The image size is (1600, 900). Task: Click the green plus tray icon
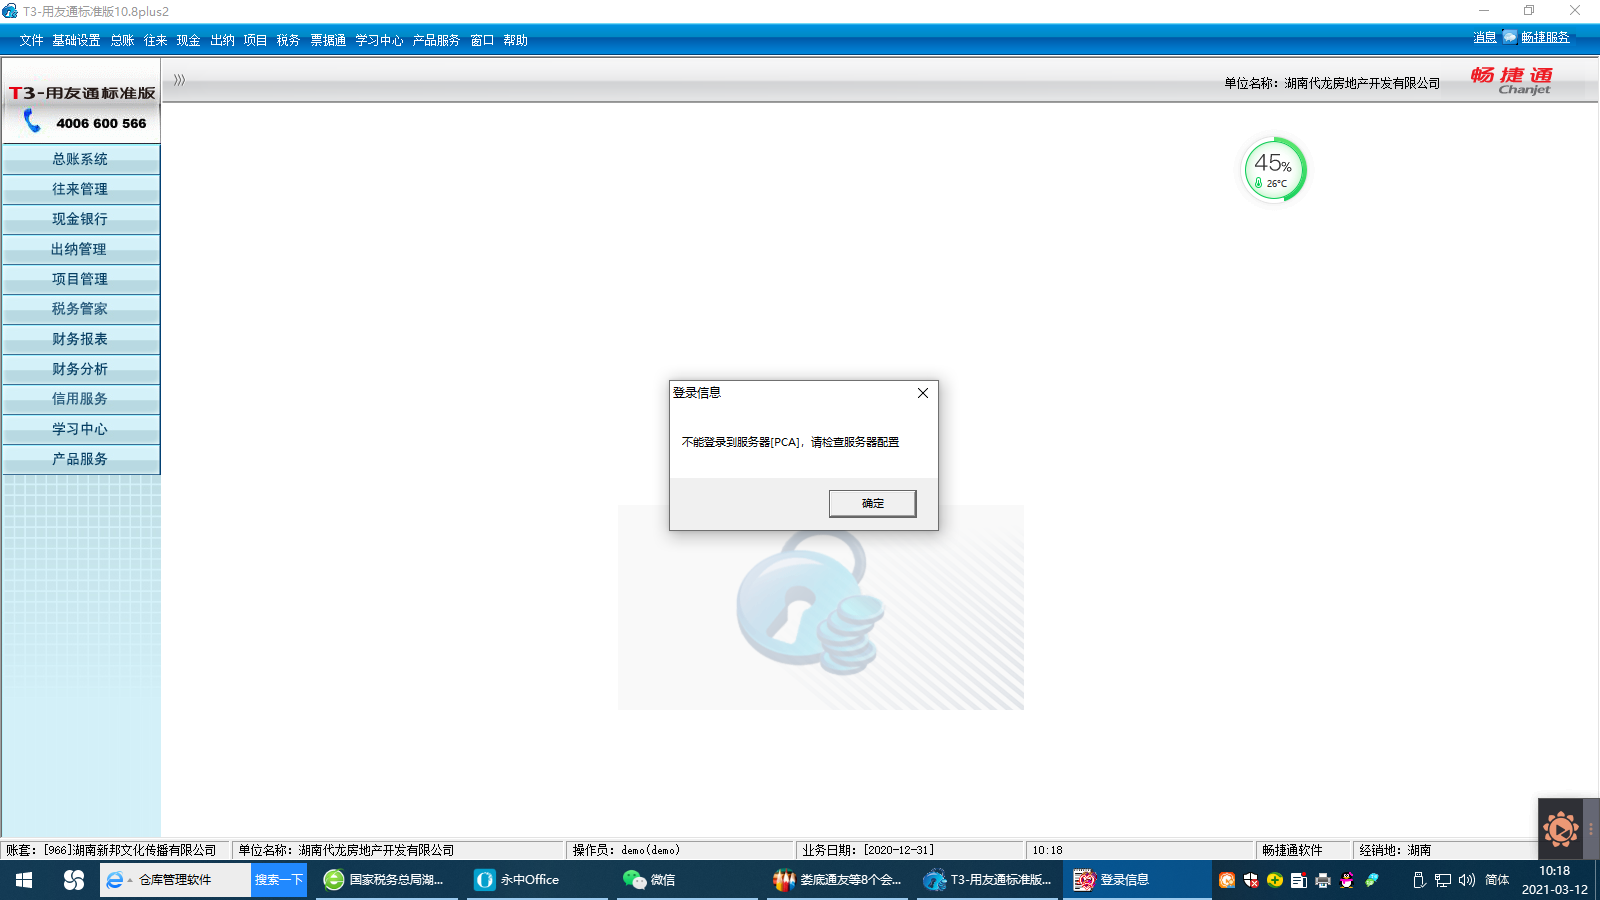pyautogui.click(x=1275, y=880)
